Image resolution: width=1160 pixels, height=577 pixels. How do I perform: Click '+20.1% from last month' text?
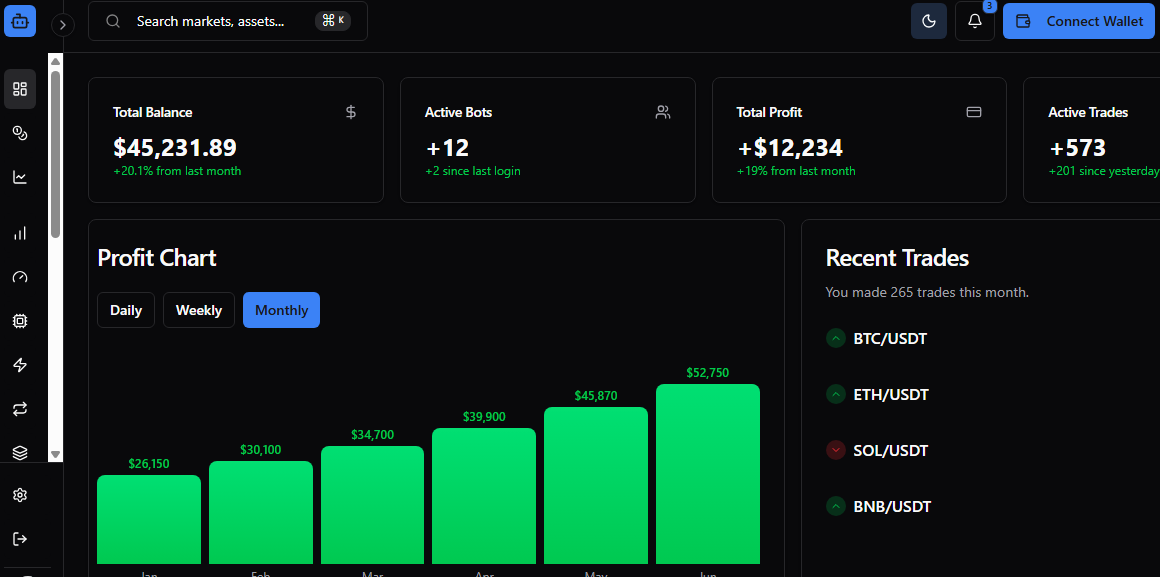[x=177, y=171]
